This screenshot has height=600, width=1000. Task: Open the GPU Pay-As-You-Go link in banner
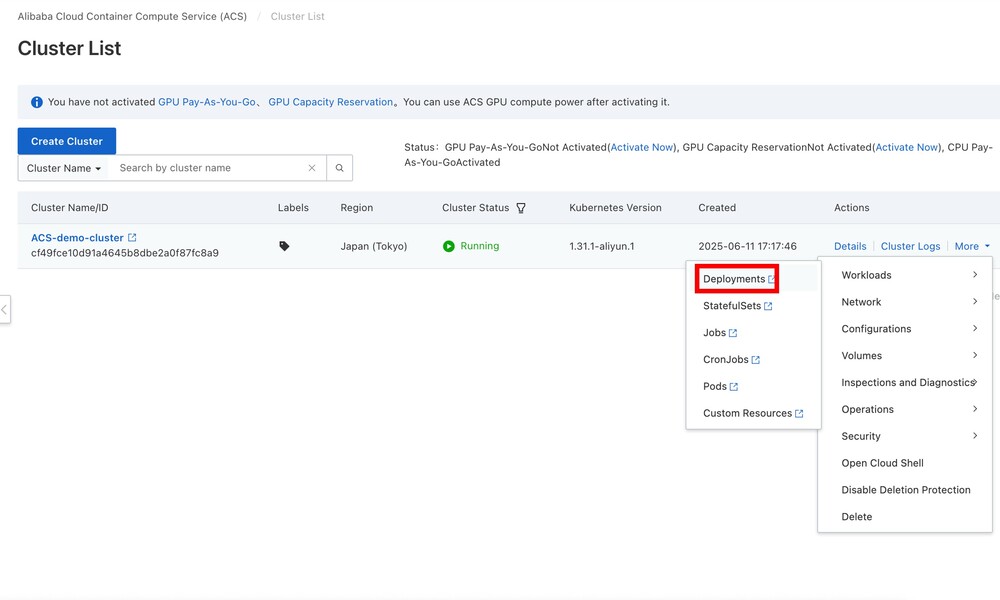click(x=206, y=102)
